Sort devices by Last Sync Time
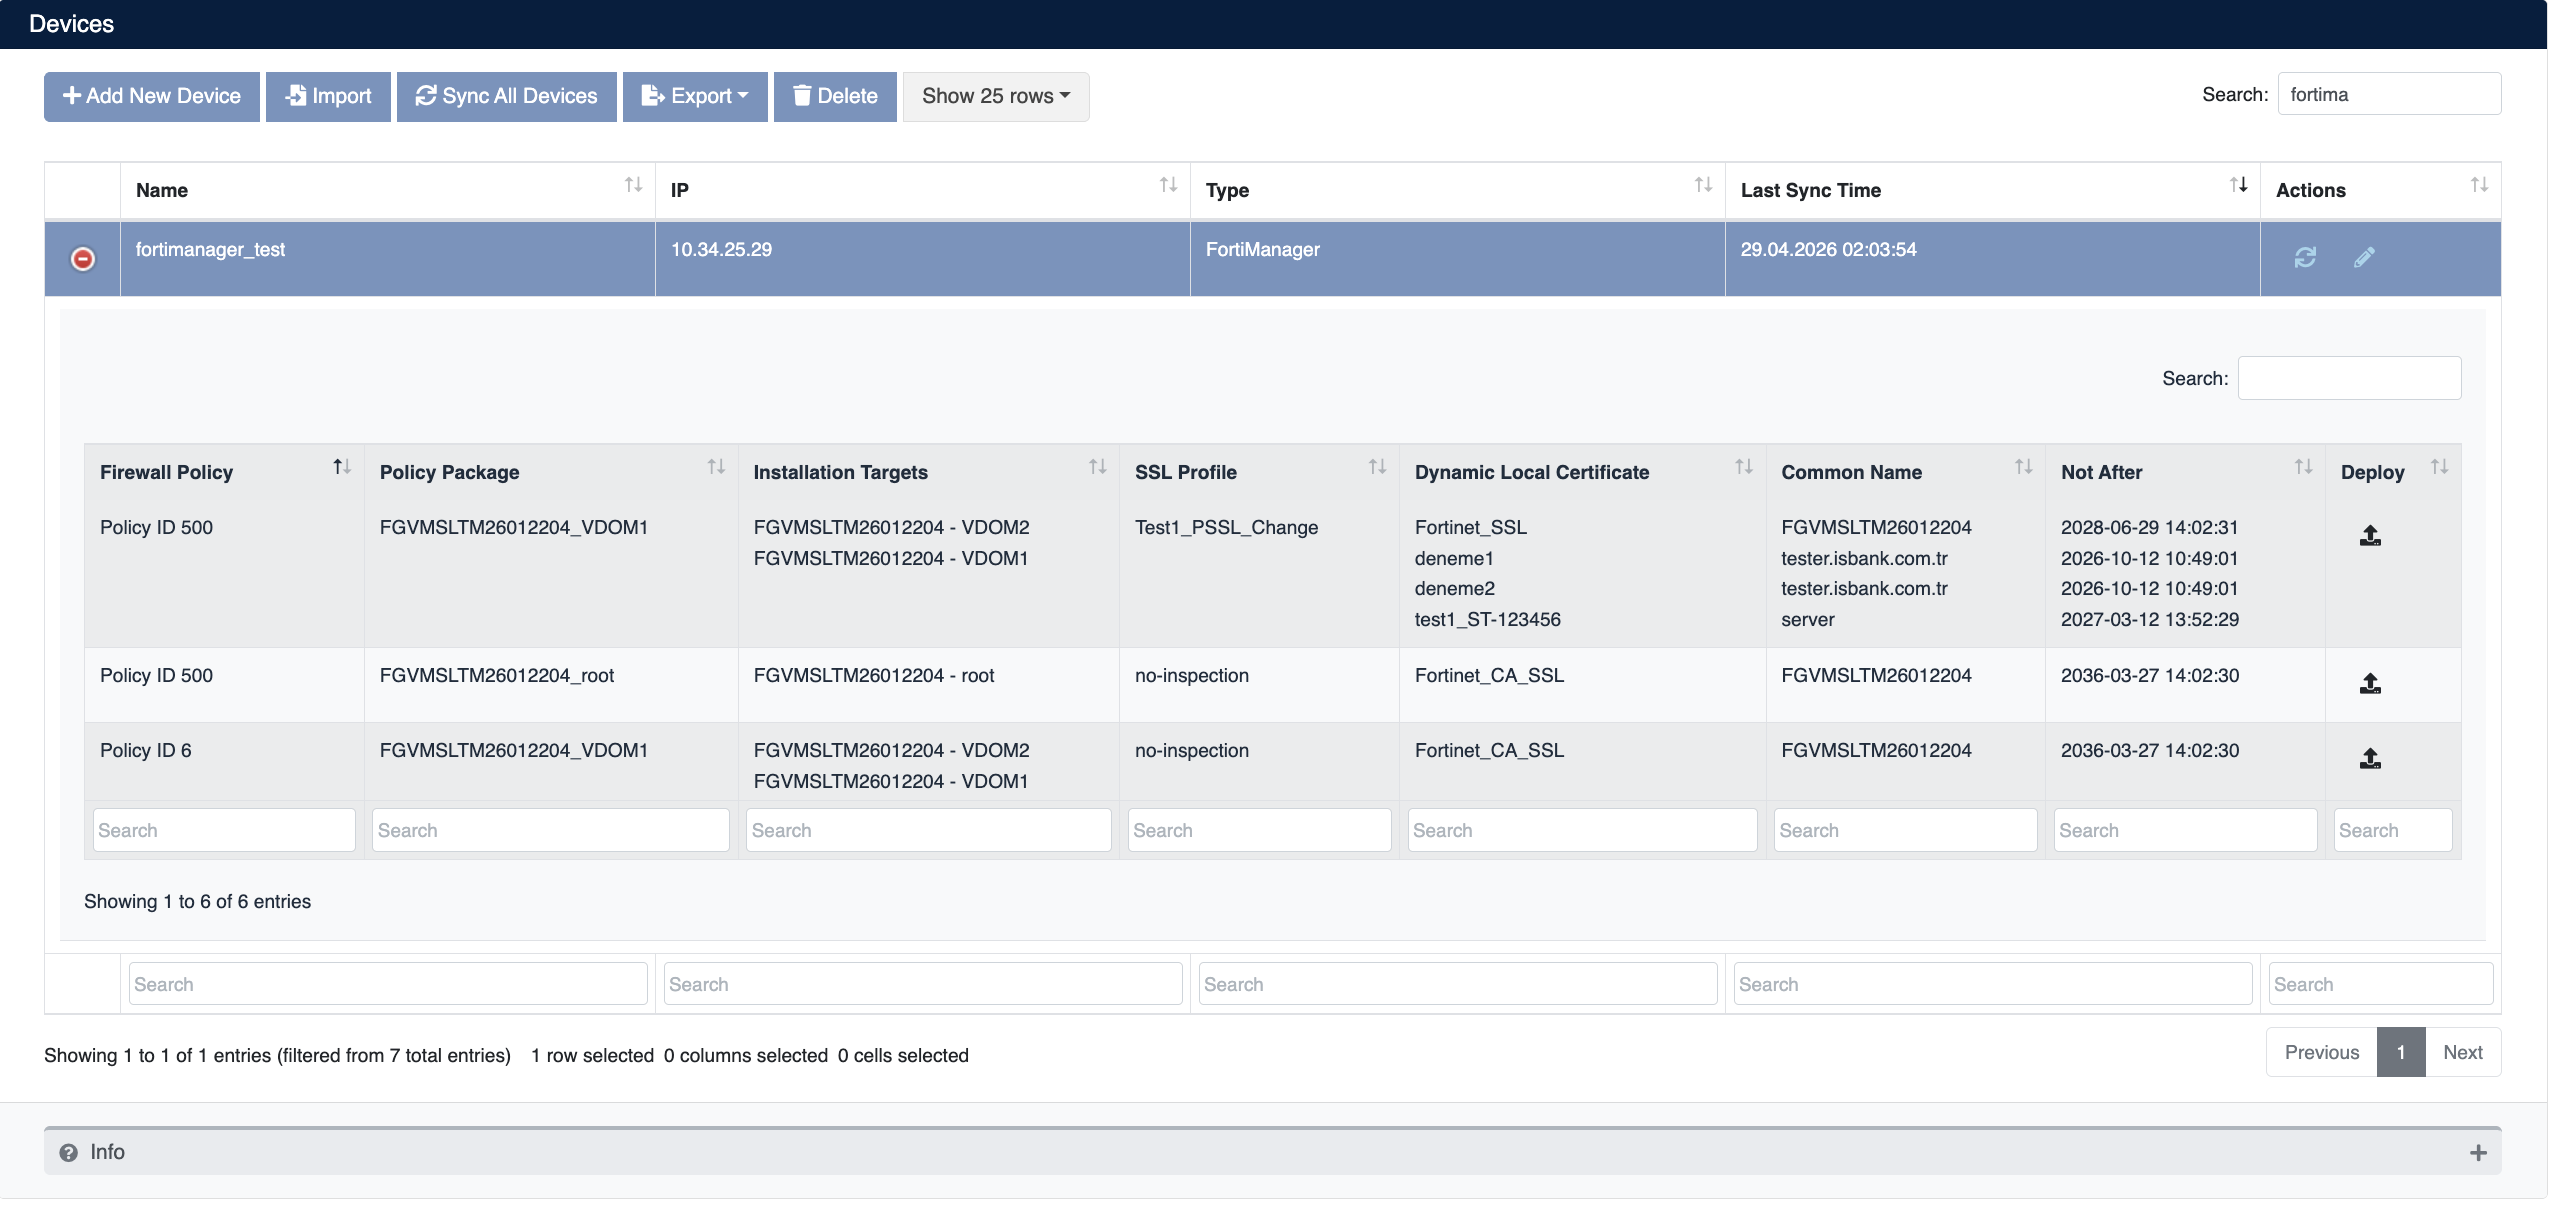Image resolution: width=2558 pixels, height=1206 pixels. (2238, 185)
